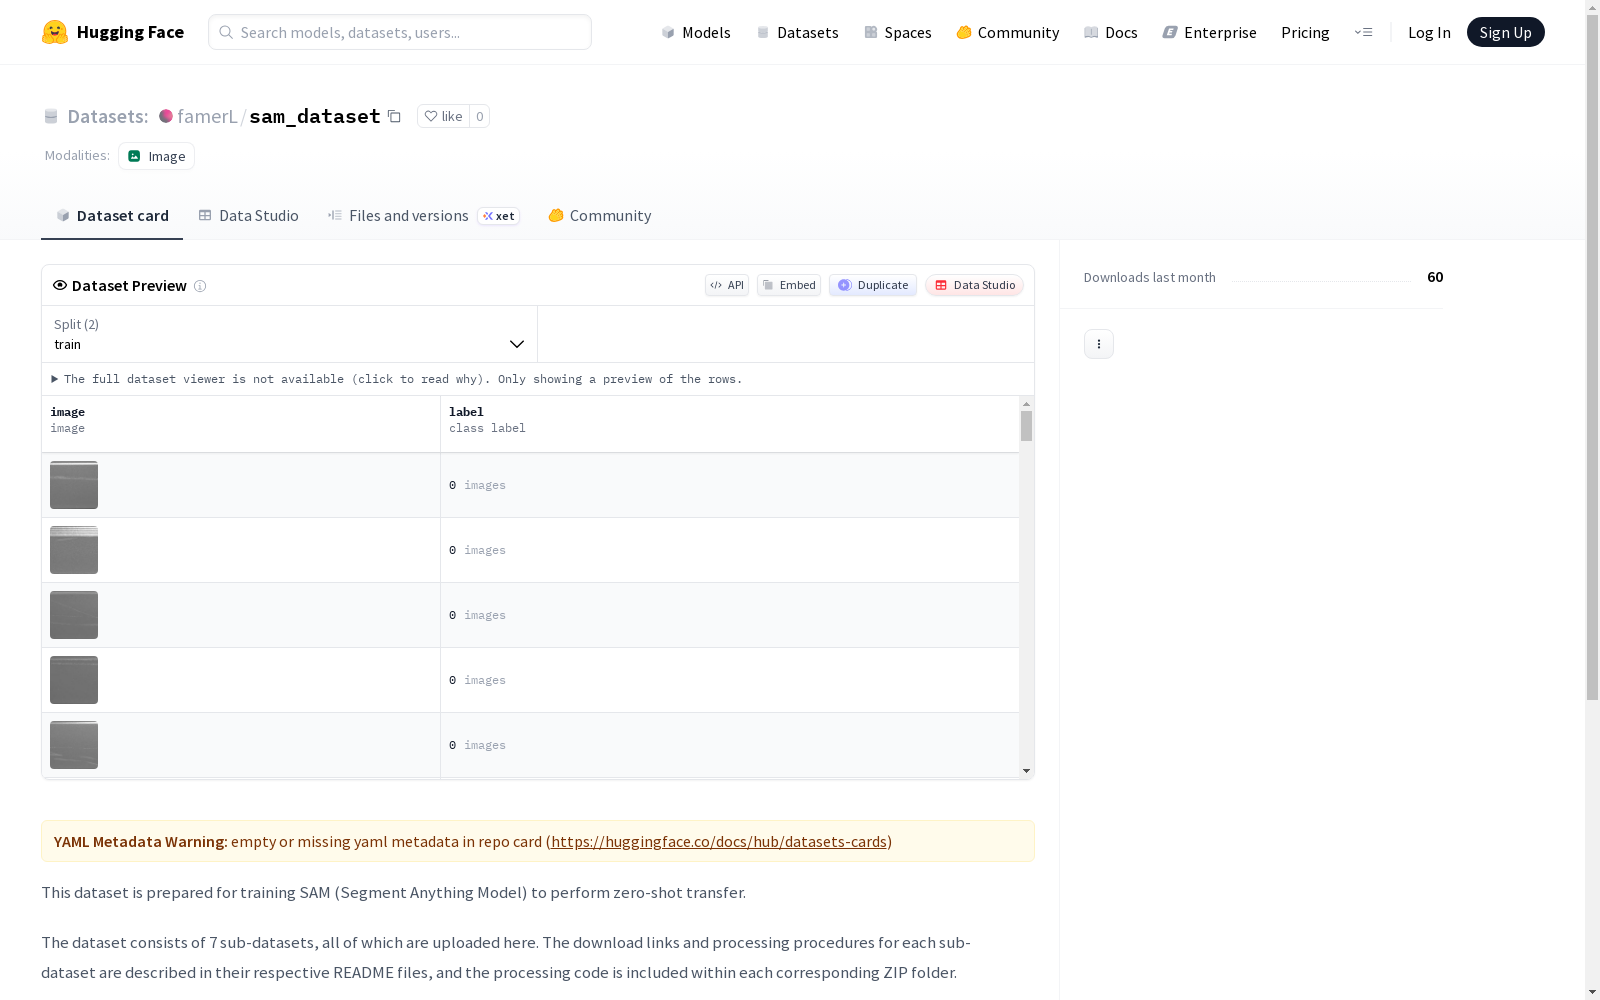Open the fifth row image thumbnail

point(74,745)
